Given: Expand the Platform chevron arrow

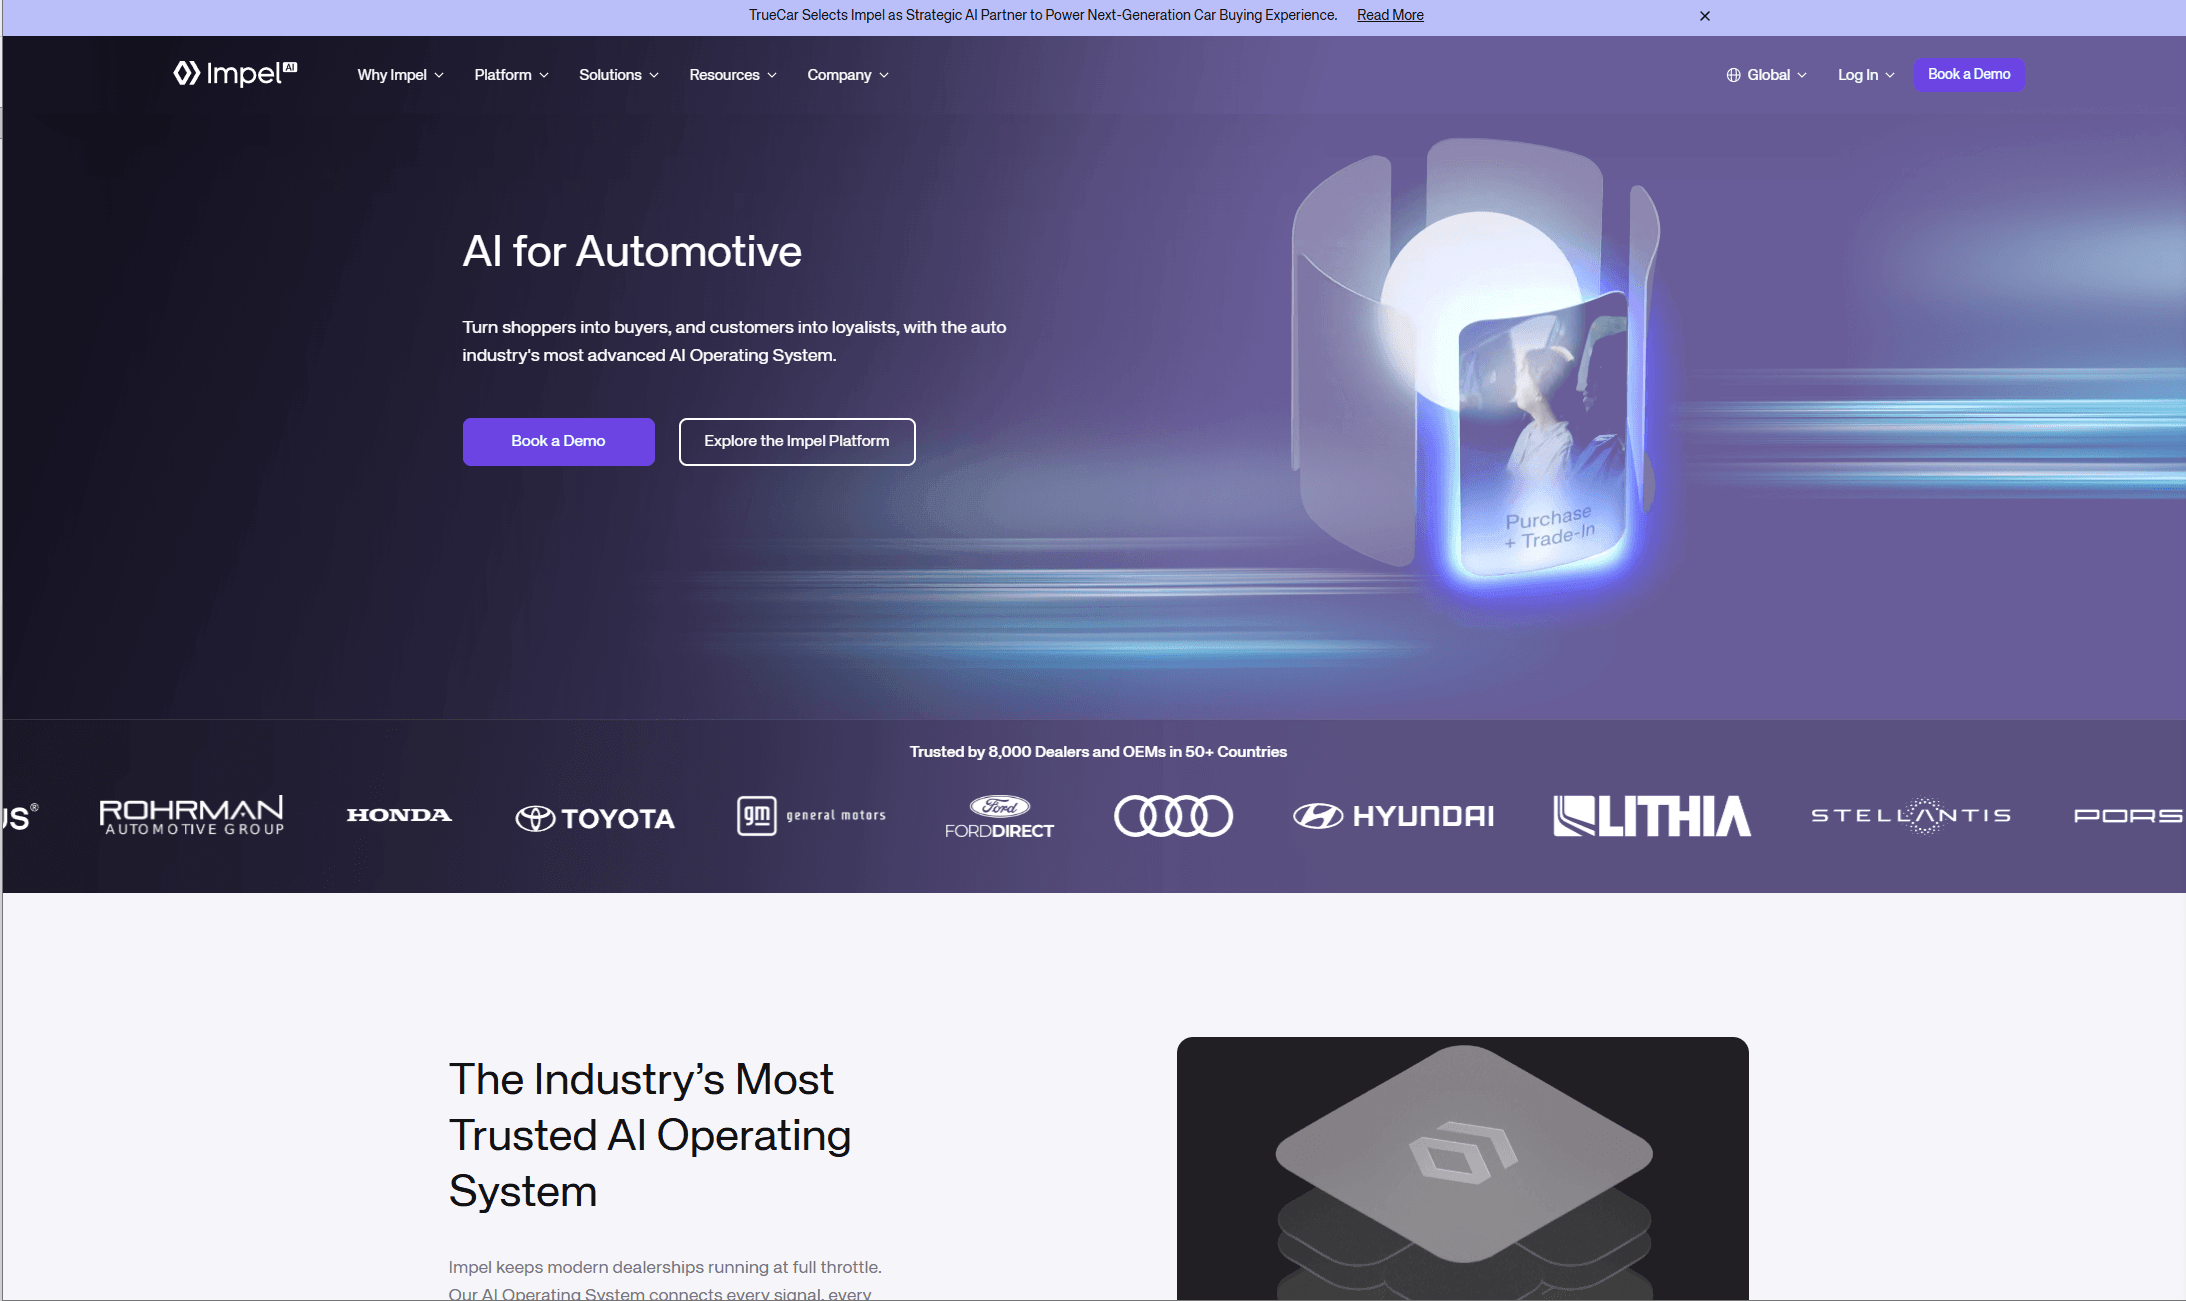Looking at the screenshot, I should (544, 75).
